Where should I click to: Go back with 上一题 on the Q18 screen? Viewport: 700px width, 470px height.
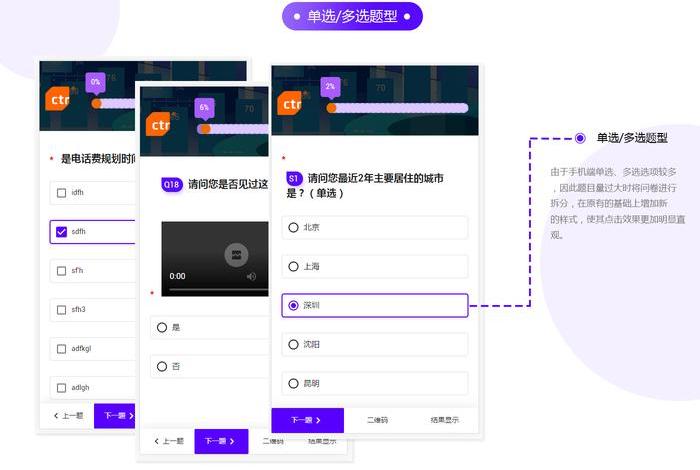point(168,441)
